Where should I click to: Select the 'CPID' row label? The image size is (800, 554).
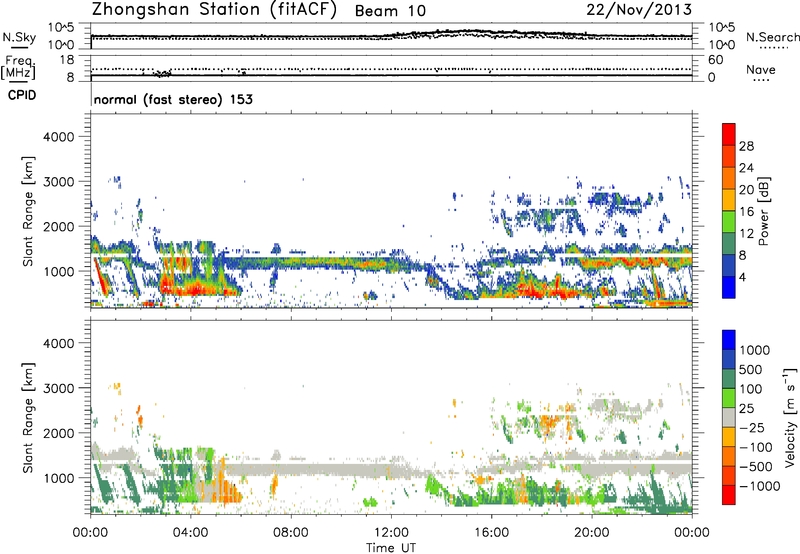[22, 95]
